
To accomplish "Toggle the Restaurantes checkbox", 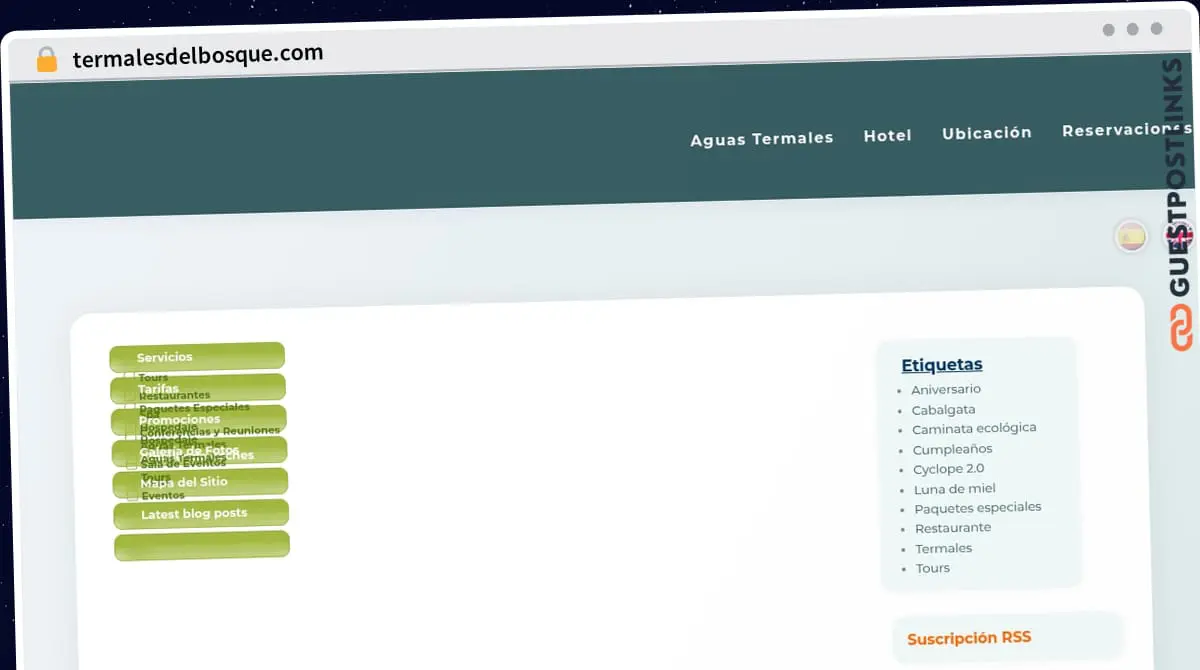I will point(129,394).
